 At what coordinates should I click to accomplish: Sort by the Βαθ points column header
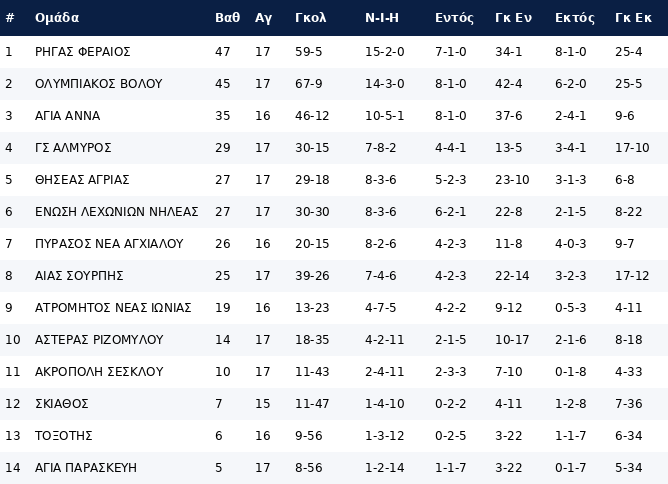(227, 18)
